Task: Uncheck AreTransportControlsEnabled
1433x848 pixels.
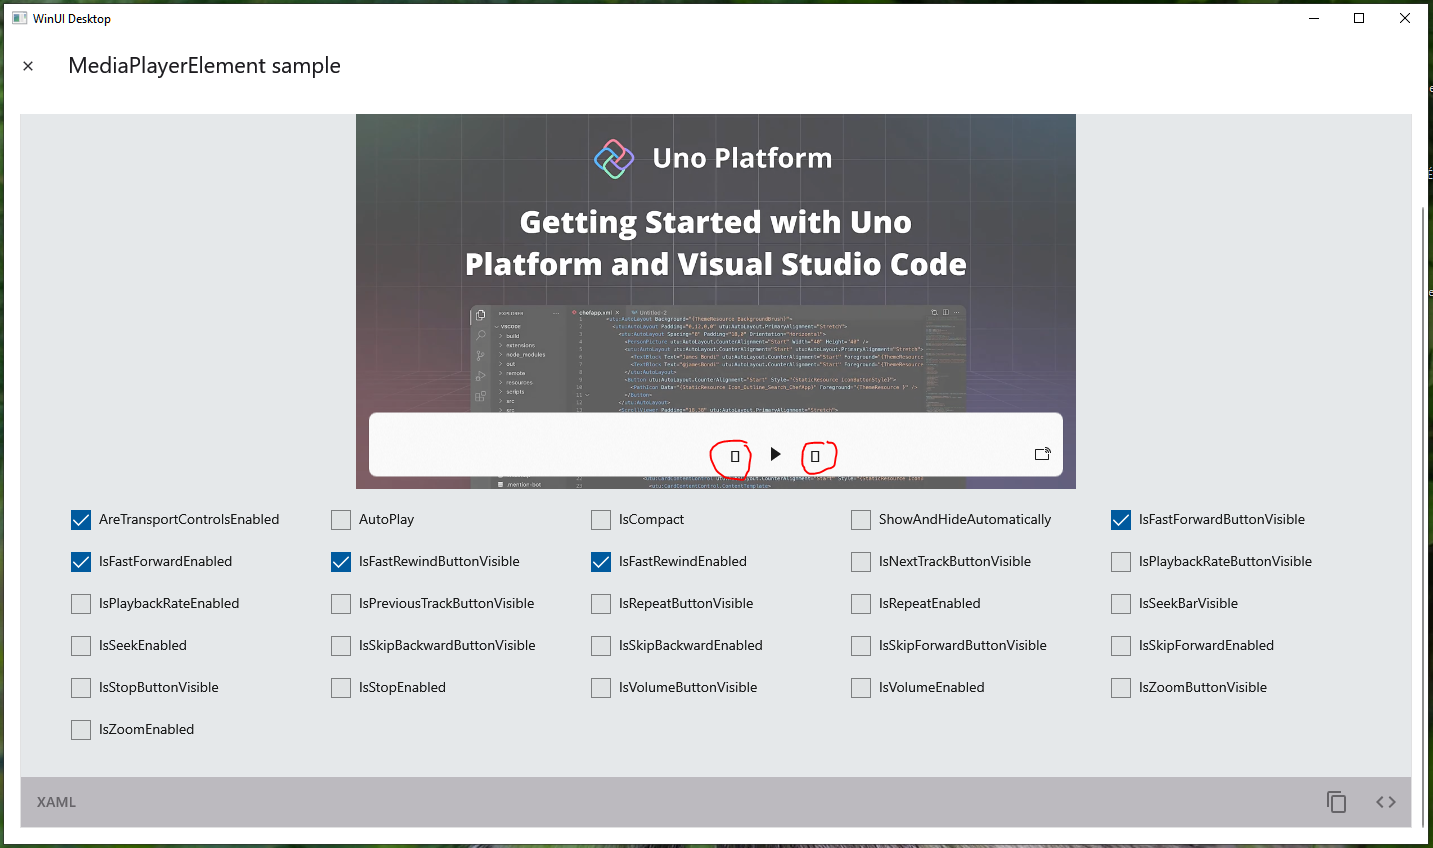Action: click(80, 520)
